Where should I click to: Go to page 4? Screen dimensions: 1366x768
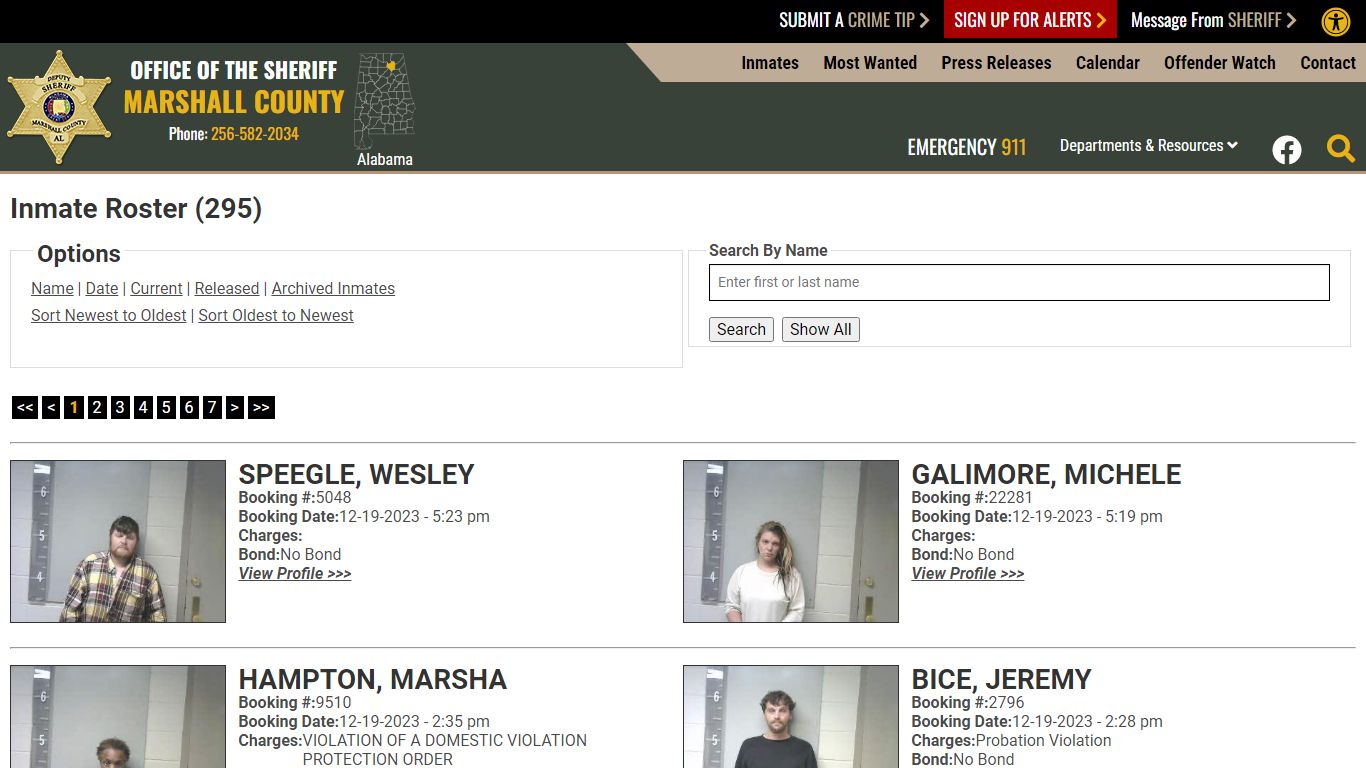coord(143,407)
